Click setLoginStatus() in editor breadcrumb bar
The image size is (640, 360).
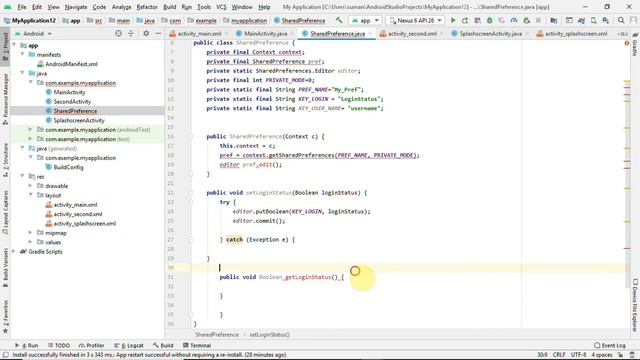point(269,335)
